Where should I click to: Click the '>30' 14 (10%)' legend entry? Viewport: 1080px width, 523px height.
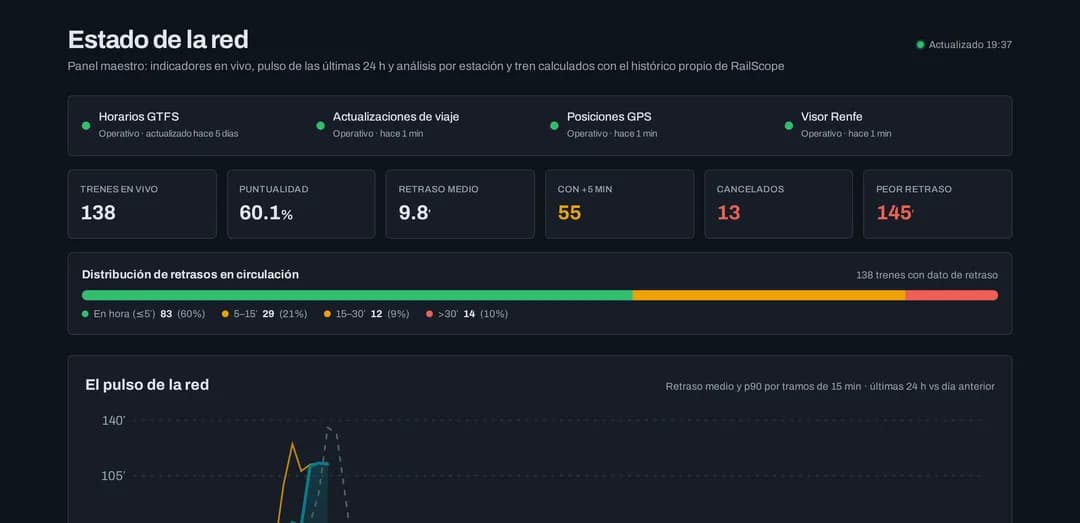point(467,314)
